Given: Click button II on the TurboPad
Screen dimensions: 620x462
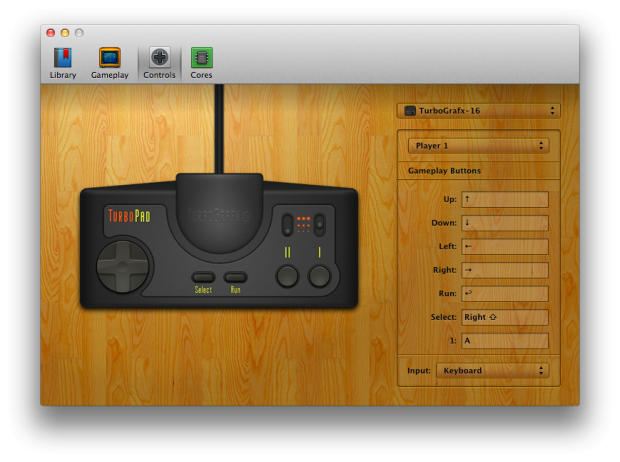Looking at the screenshot, I should 287,276.
